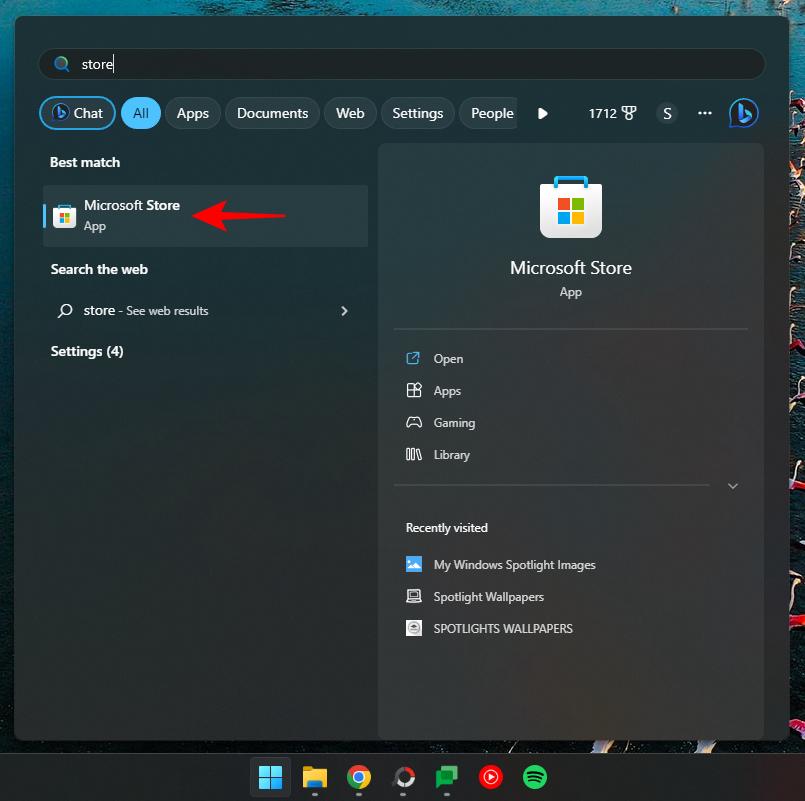This screenshot has height=801, width=805.
Task: Open the Microsoft Rewards points counter
Action: (613, 113)
